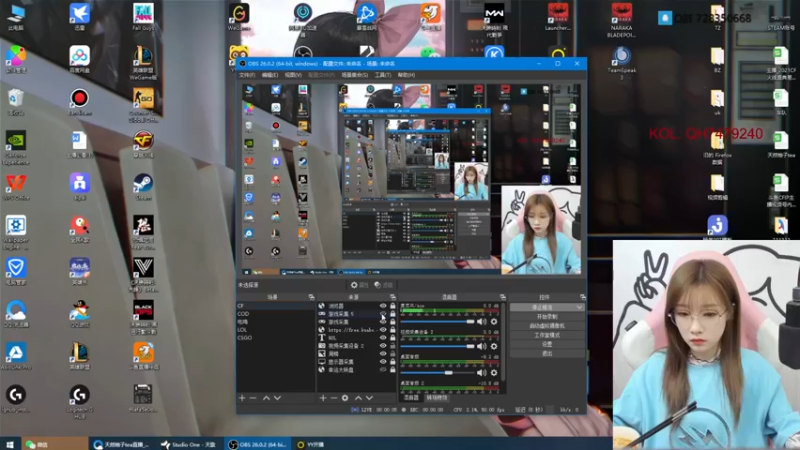Viewport: 800px width, 450px height.
Task: Open Bandicam red record desktop icon
Action: 80,102
